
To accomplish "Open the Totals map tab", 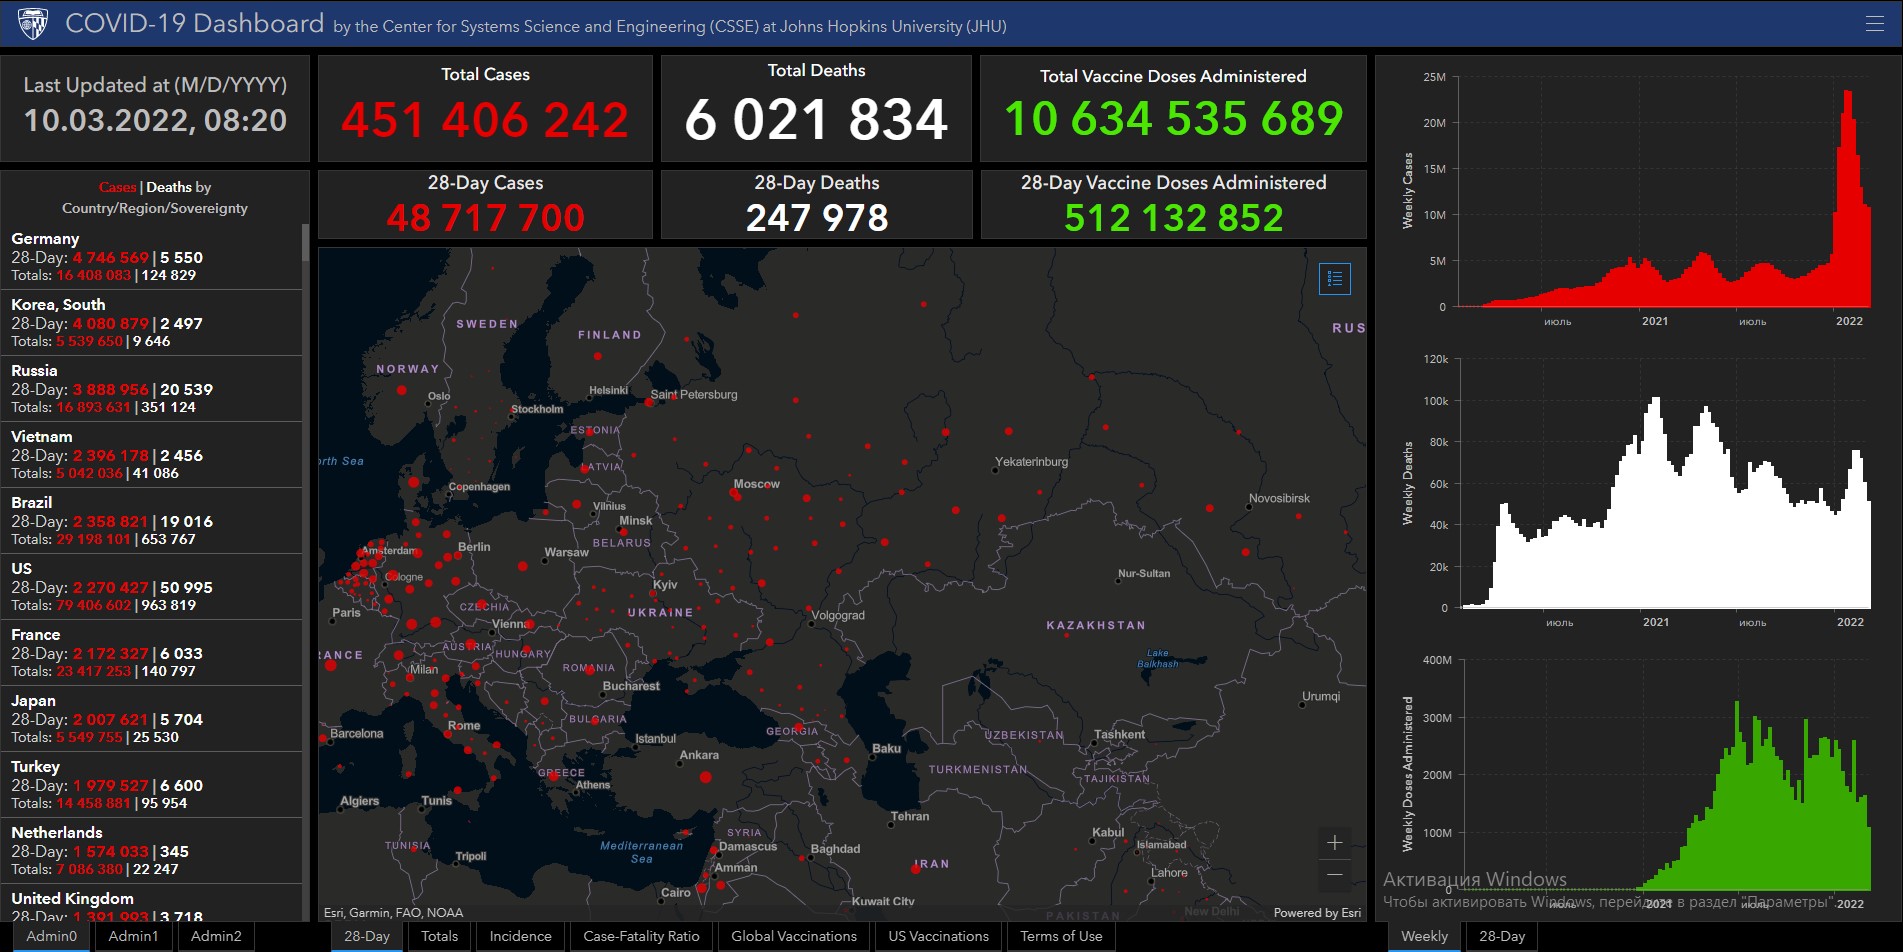I will (439, 936).
